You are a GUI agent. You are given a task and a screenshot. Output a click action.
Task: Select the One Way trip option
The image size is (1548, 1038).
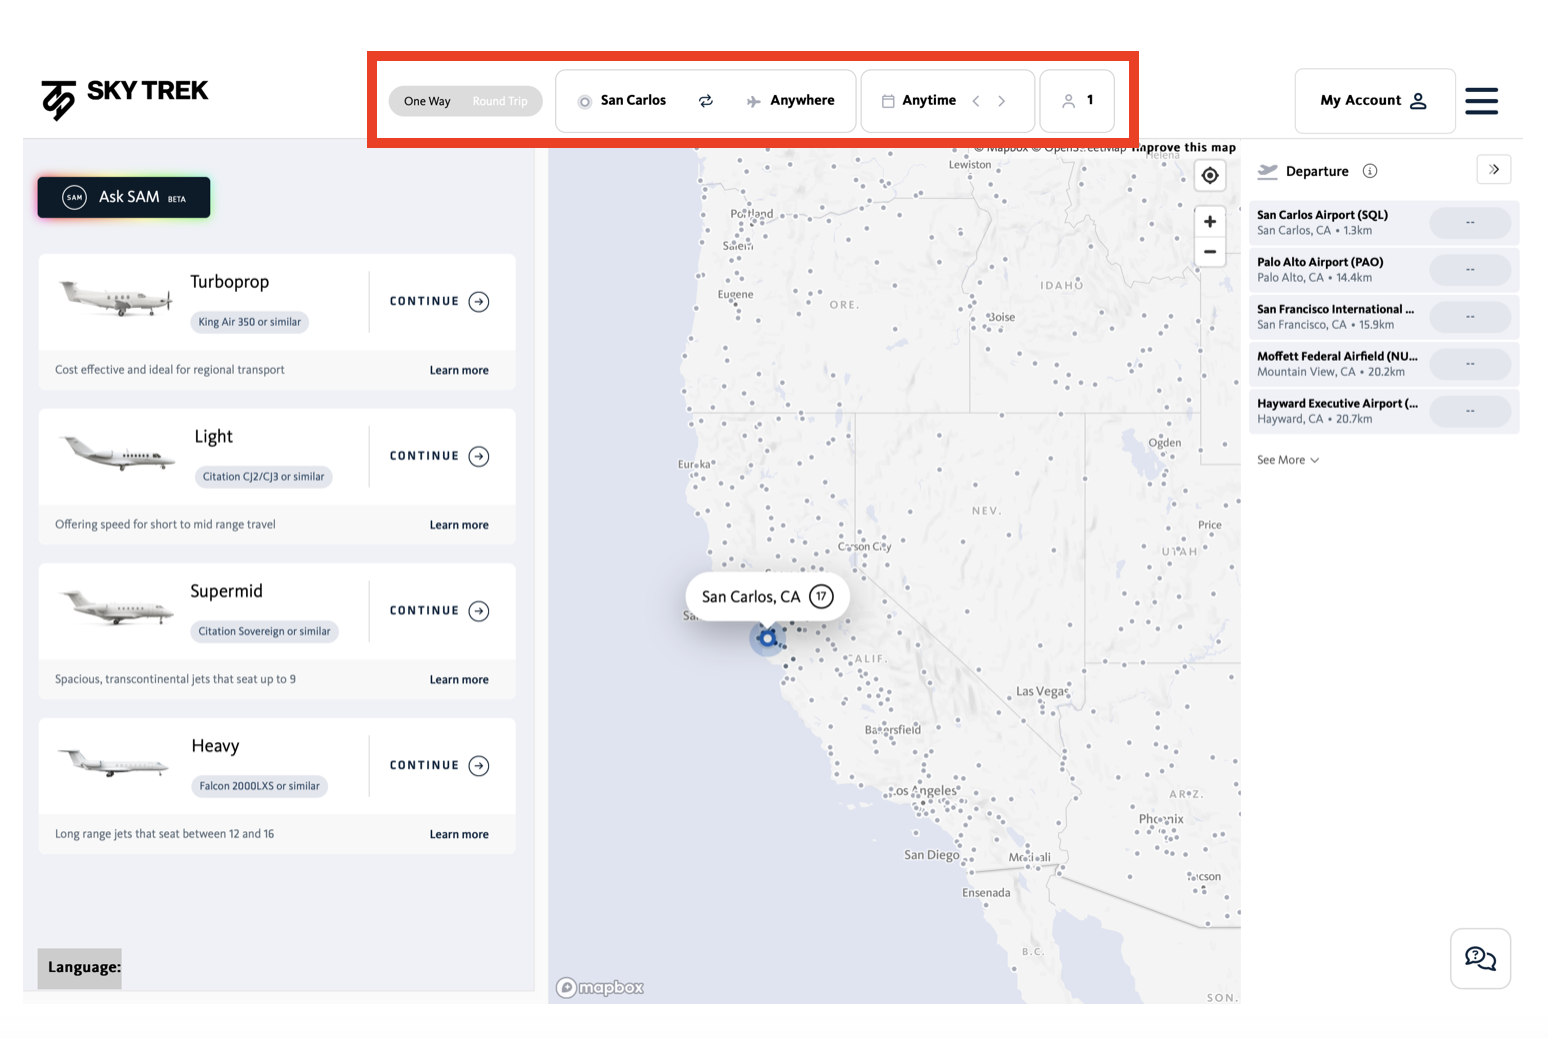427,101
